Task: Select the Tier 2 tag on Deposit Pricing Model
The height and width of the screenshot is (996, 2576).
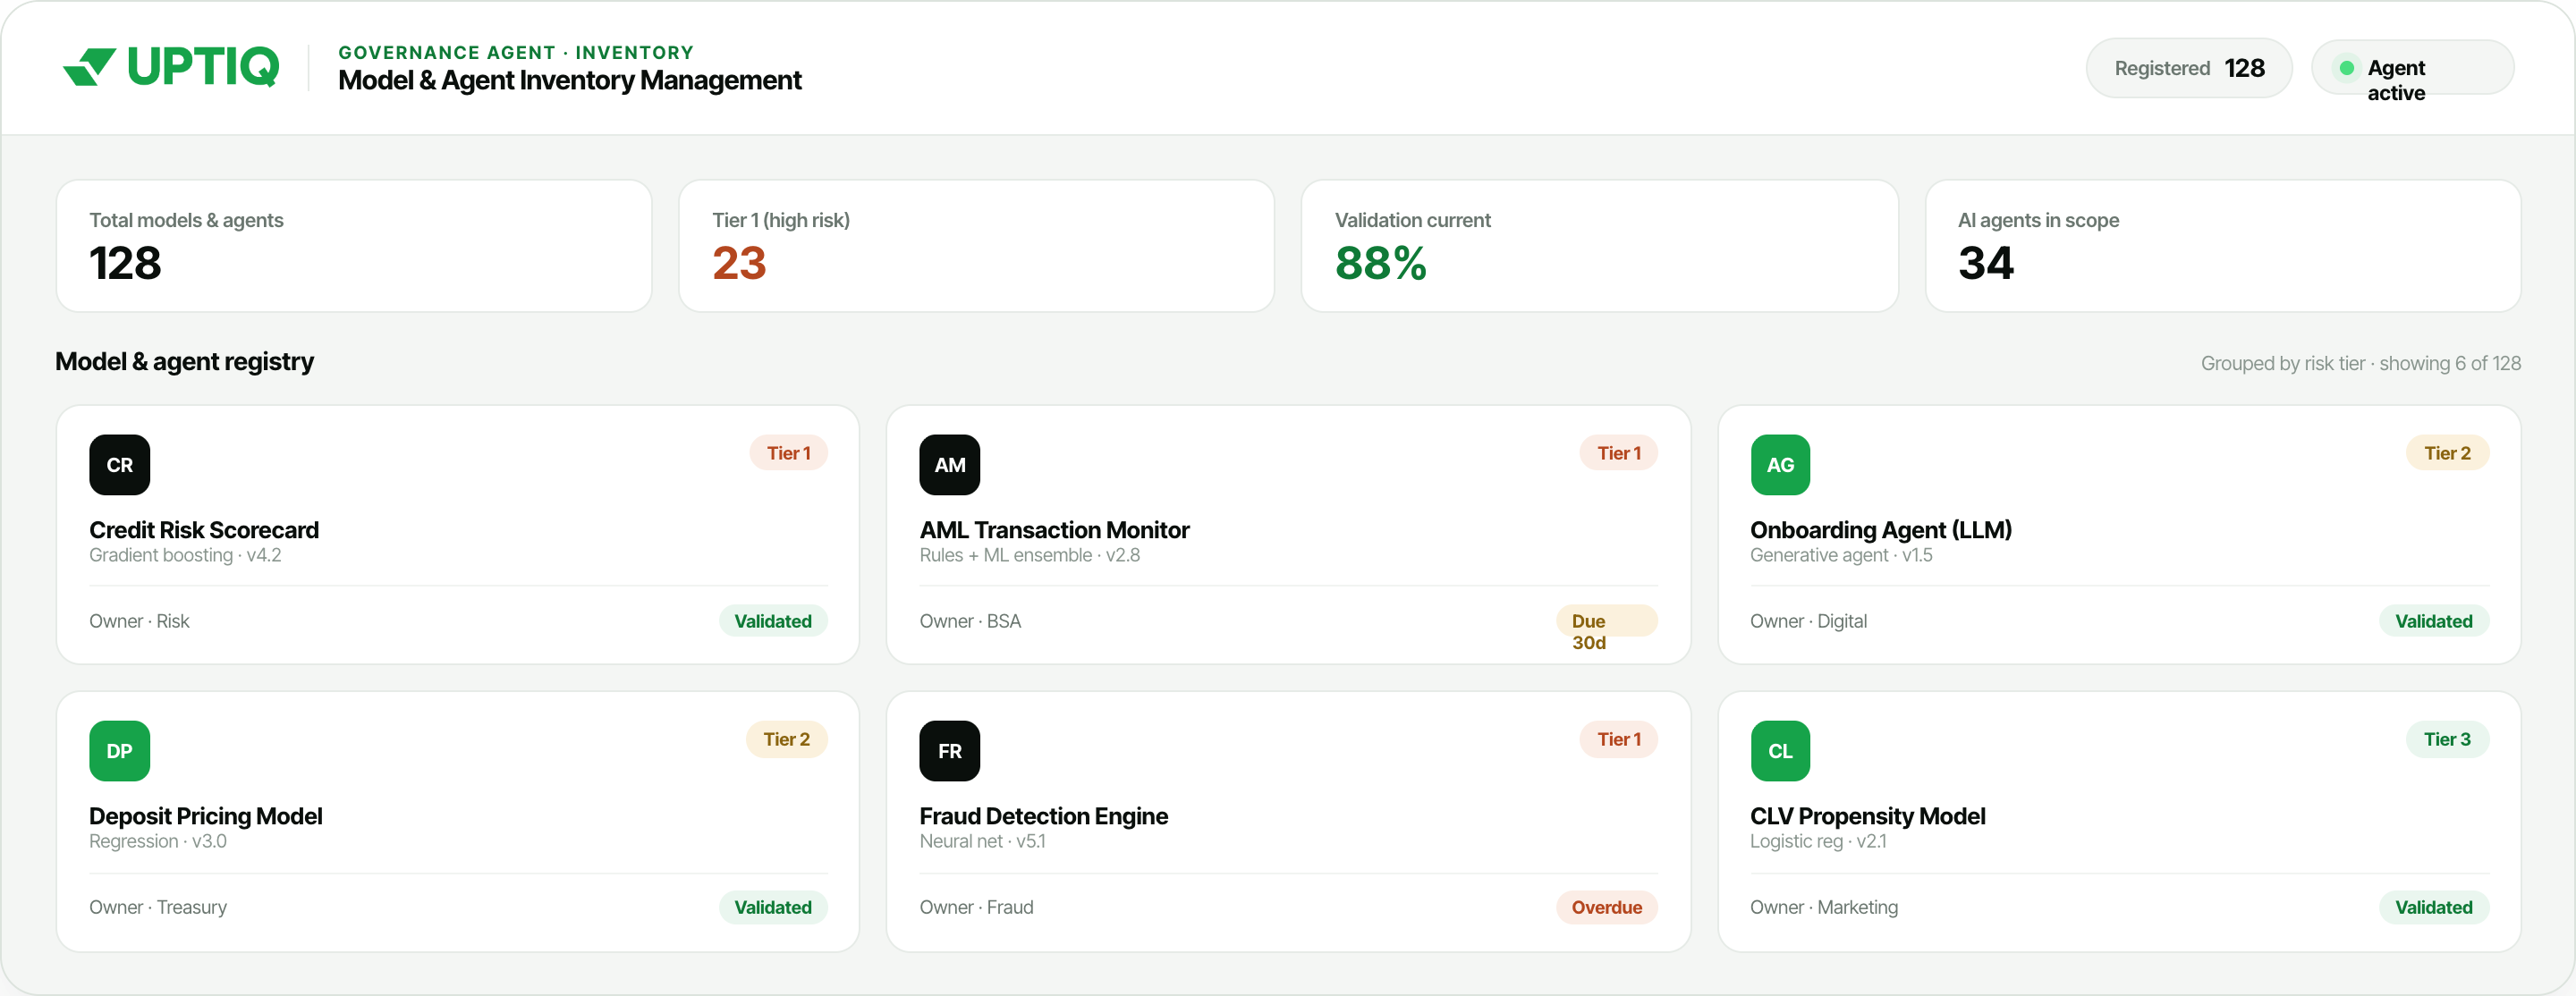Action: tap(787, 740)
